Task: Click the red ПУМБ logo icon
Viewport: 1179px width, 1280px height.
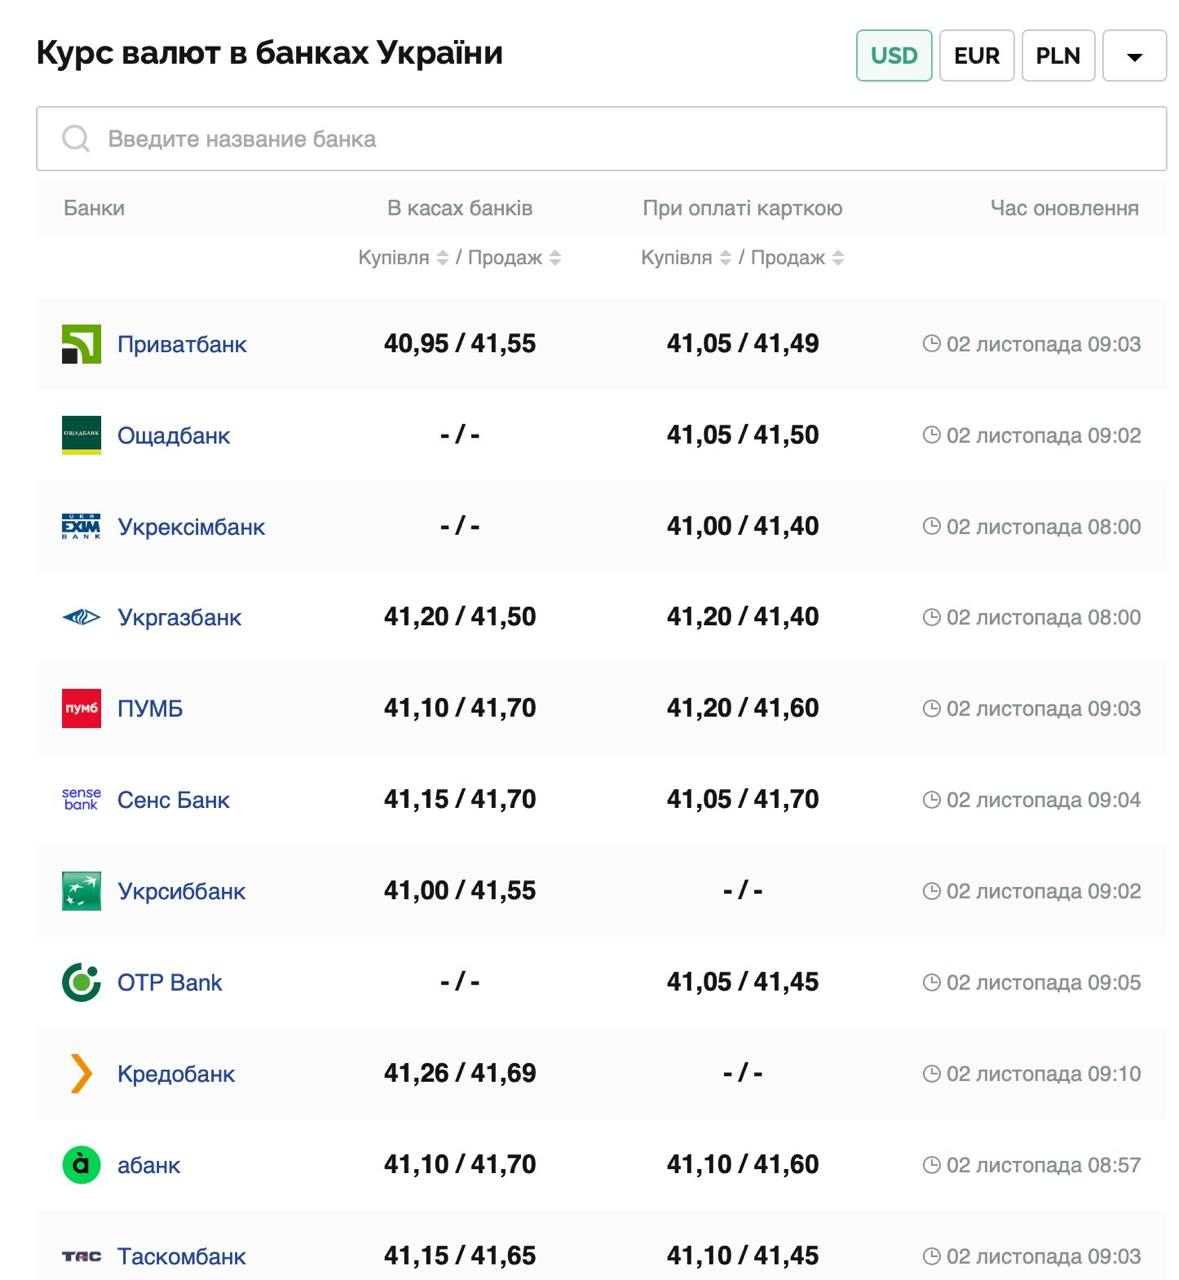Action: (81, 709)
